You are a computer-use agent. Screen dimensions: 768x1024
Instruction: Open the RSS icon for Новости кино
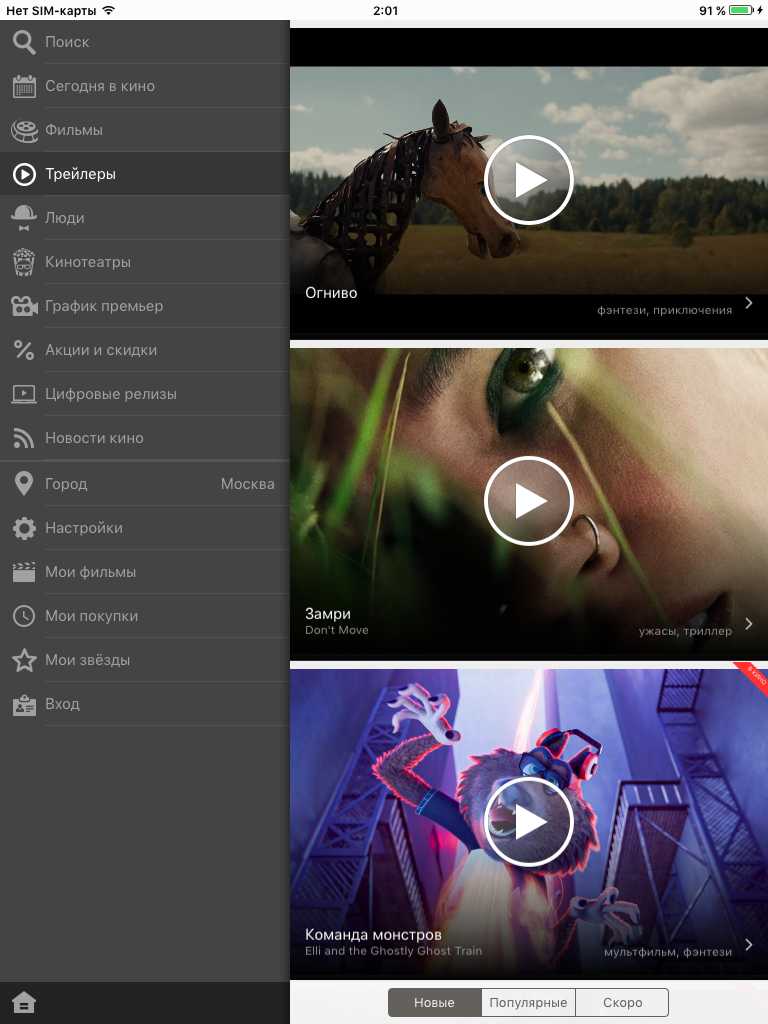[24, 438]
